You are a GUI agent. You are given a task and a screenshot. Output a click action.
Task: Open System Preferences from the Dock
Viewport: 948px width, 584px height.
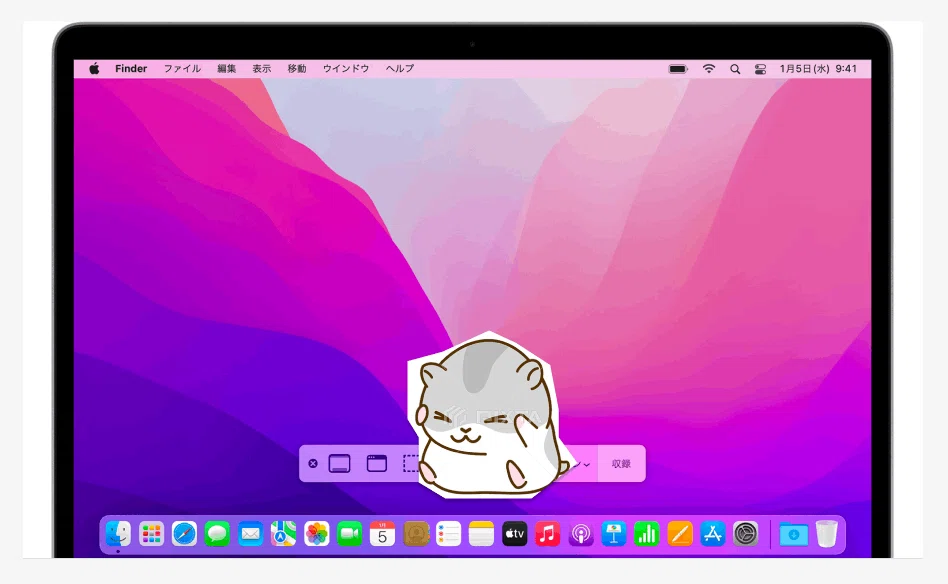pos(745,534)
